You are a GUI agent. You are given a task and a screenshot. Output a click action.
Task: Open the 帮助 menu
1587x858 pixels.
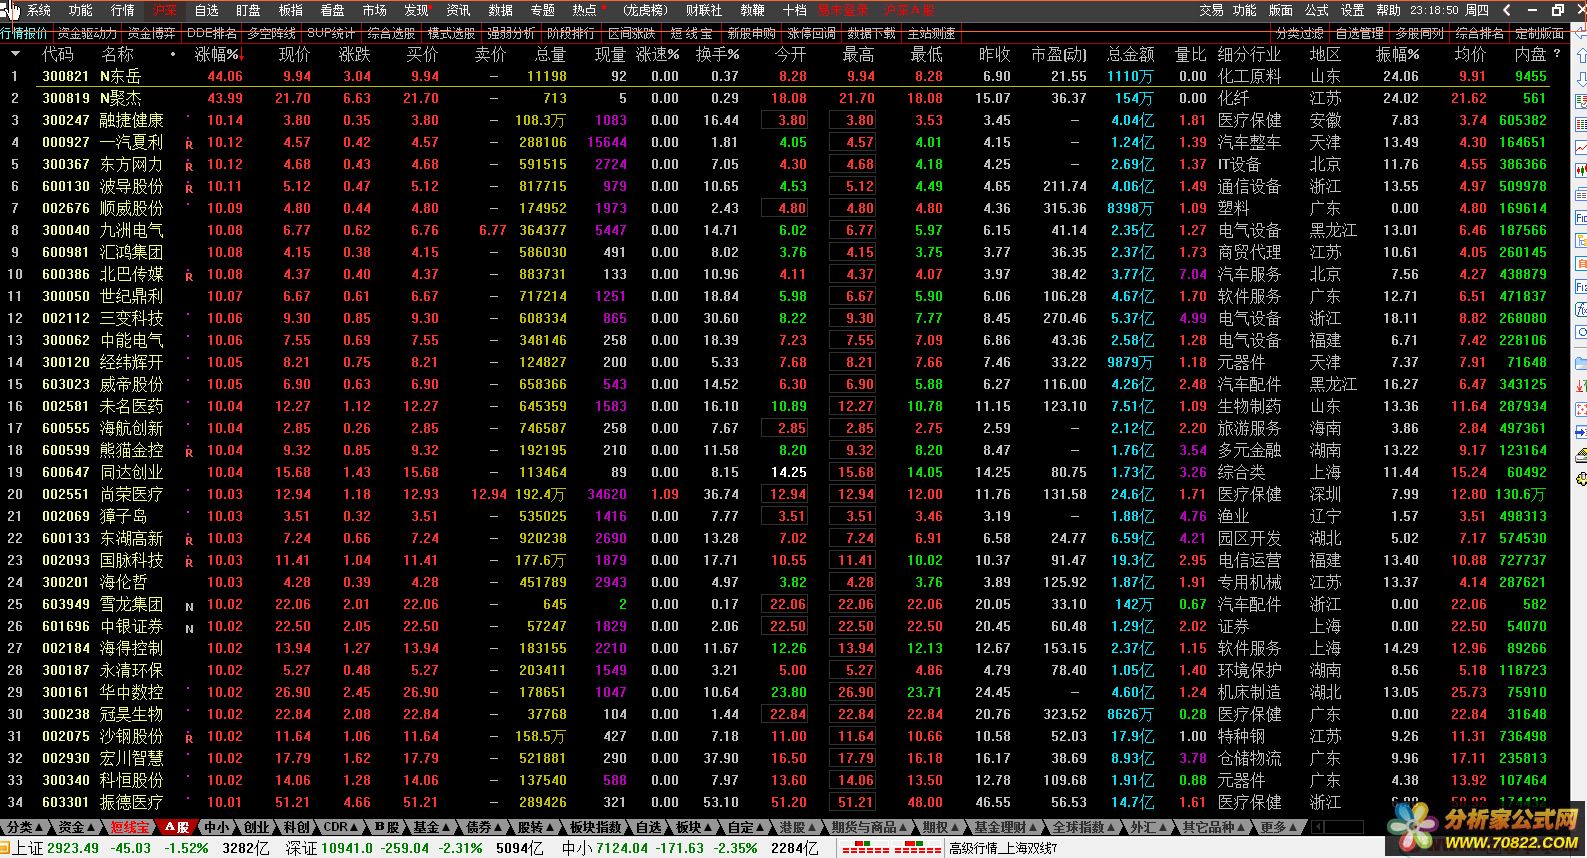(x=1389, y=10)
